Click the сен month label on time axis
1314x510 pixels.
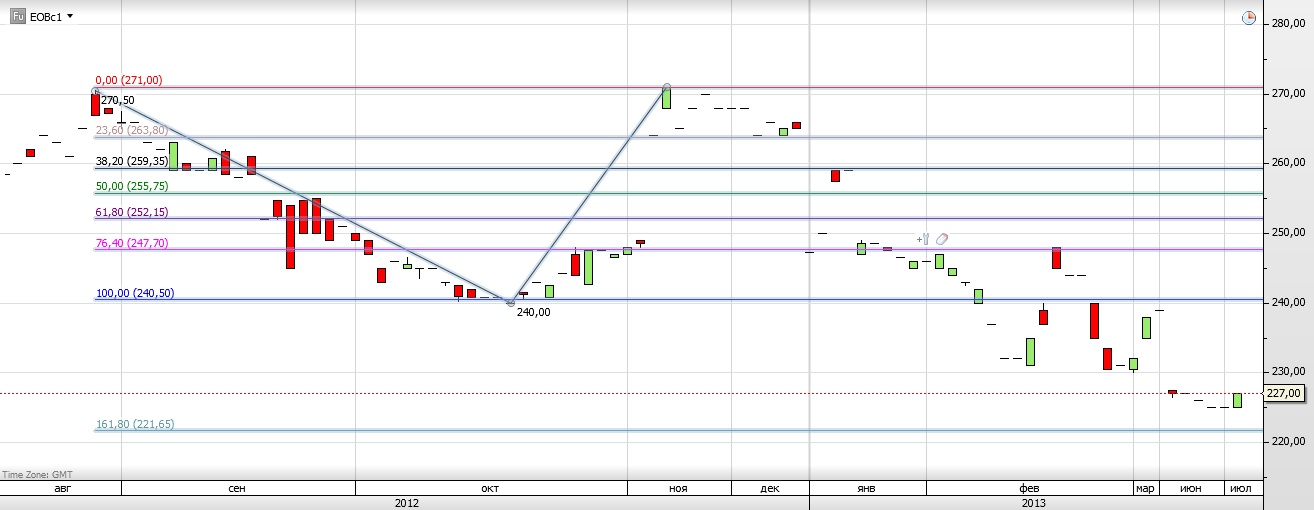click(x=238, y=488)
